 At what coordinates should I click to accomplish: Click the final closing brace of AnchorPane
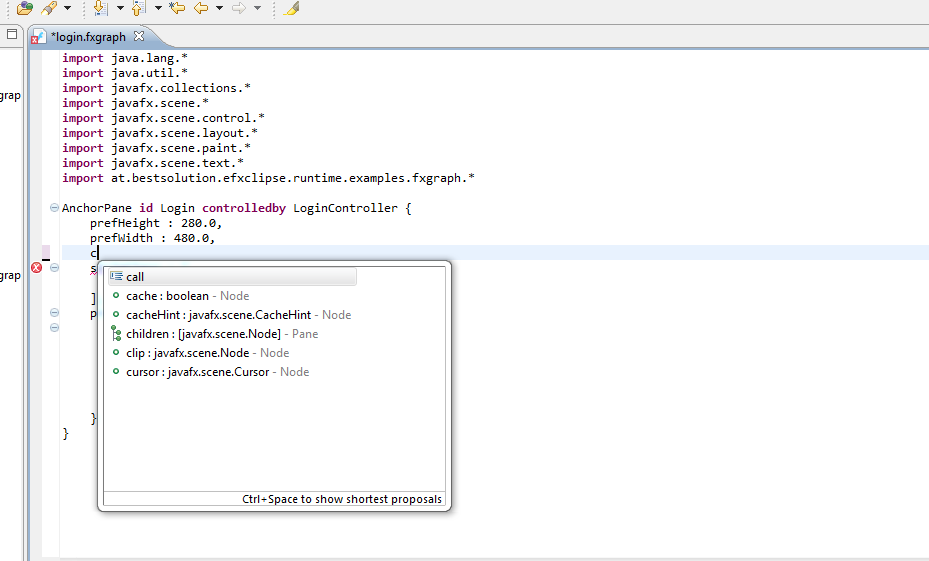[65, 434]
